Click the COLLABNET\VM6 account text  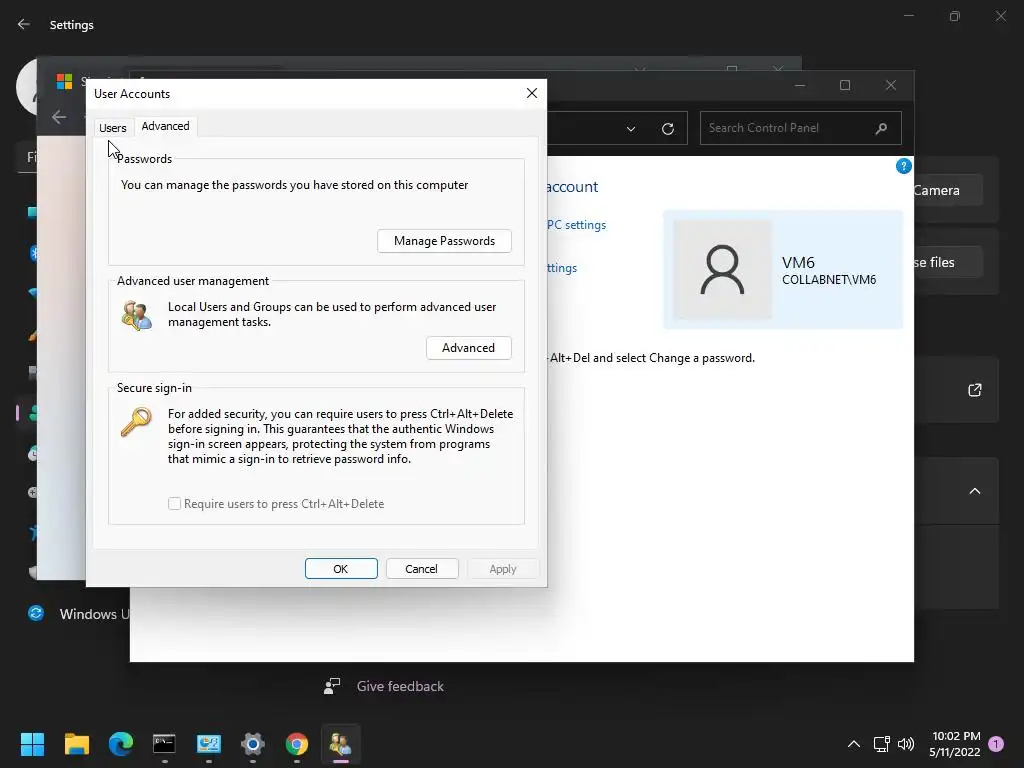click(829, 280)
